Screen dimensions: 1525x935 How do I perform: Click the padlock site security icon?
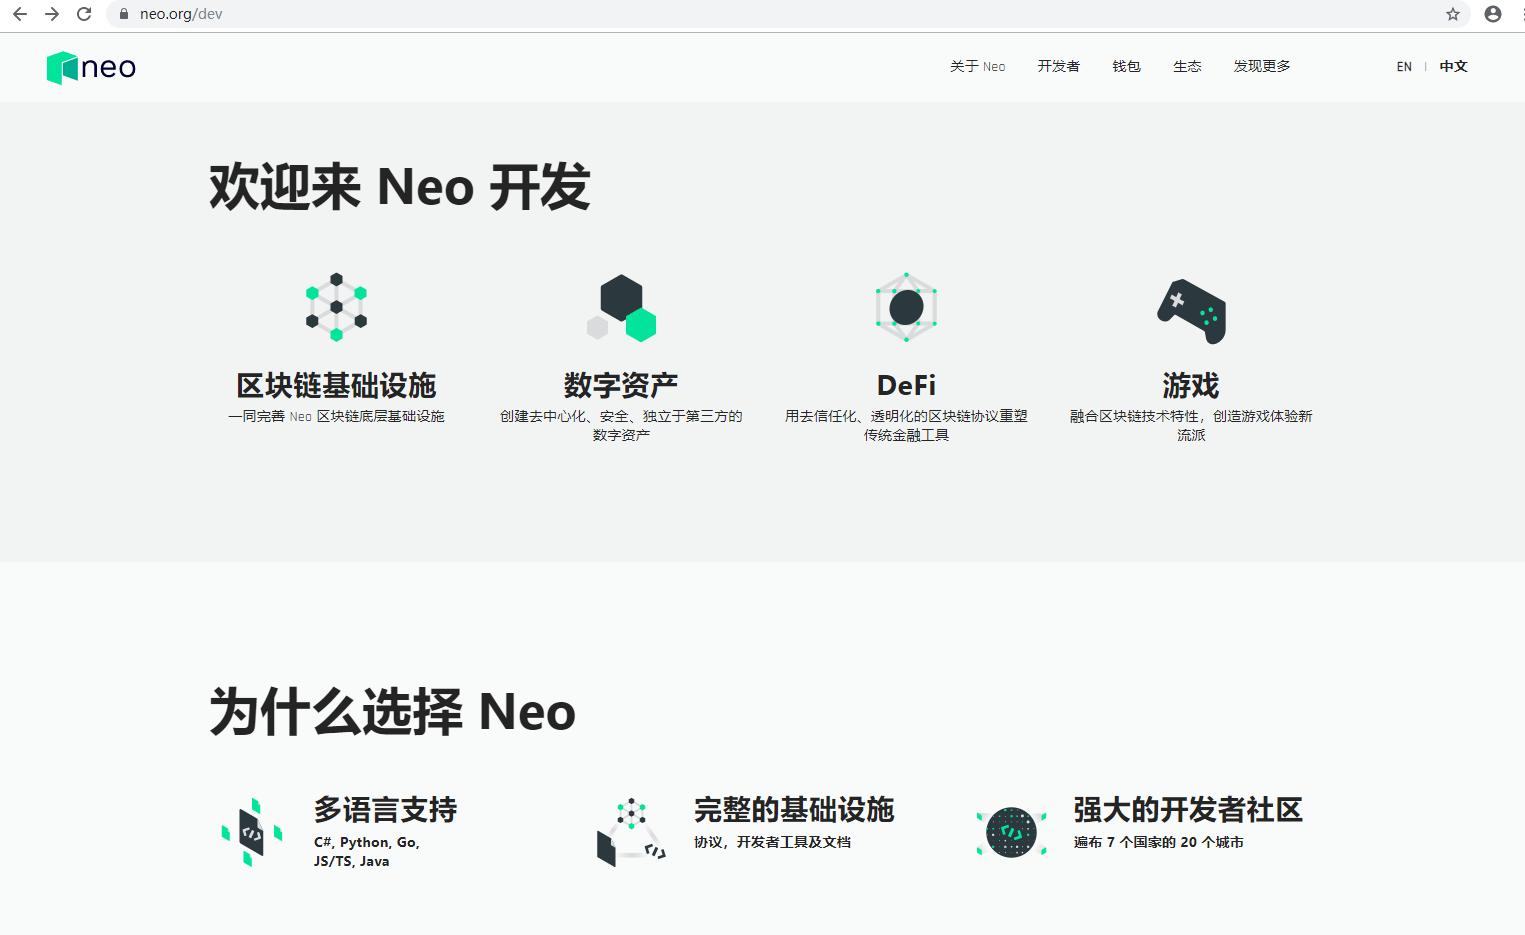point(124,14)
